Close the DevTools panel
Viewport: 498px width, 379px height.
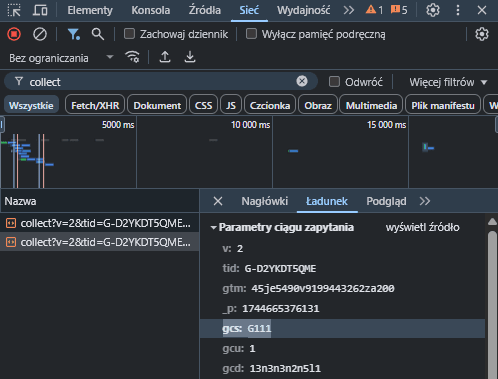(482, 10)
